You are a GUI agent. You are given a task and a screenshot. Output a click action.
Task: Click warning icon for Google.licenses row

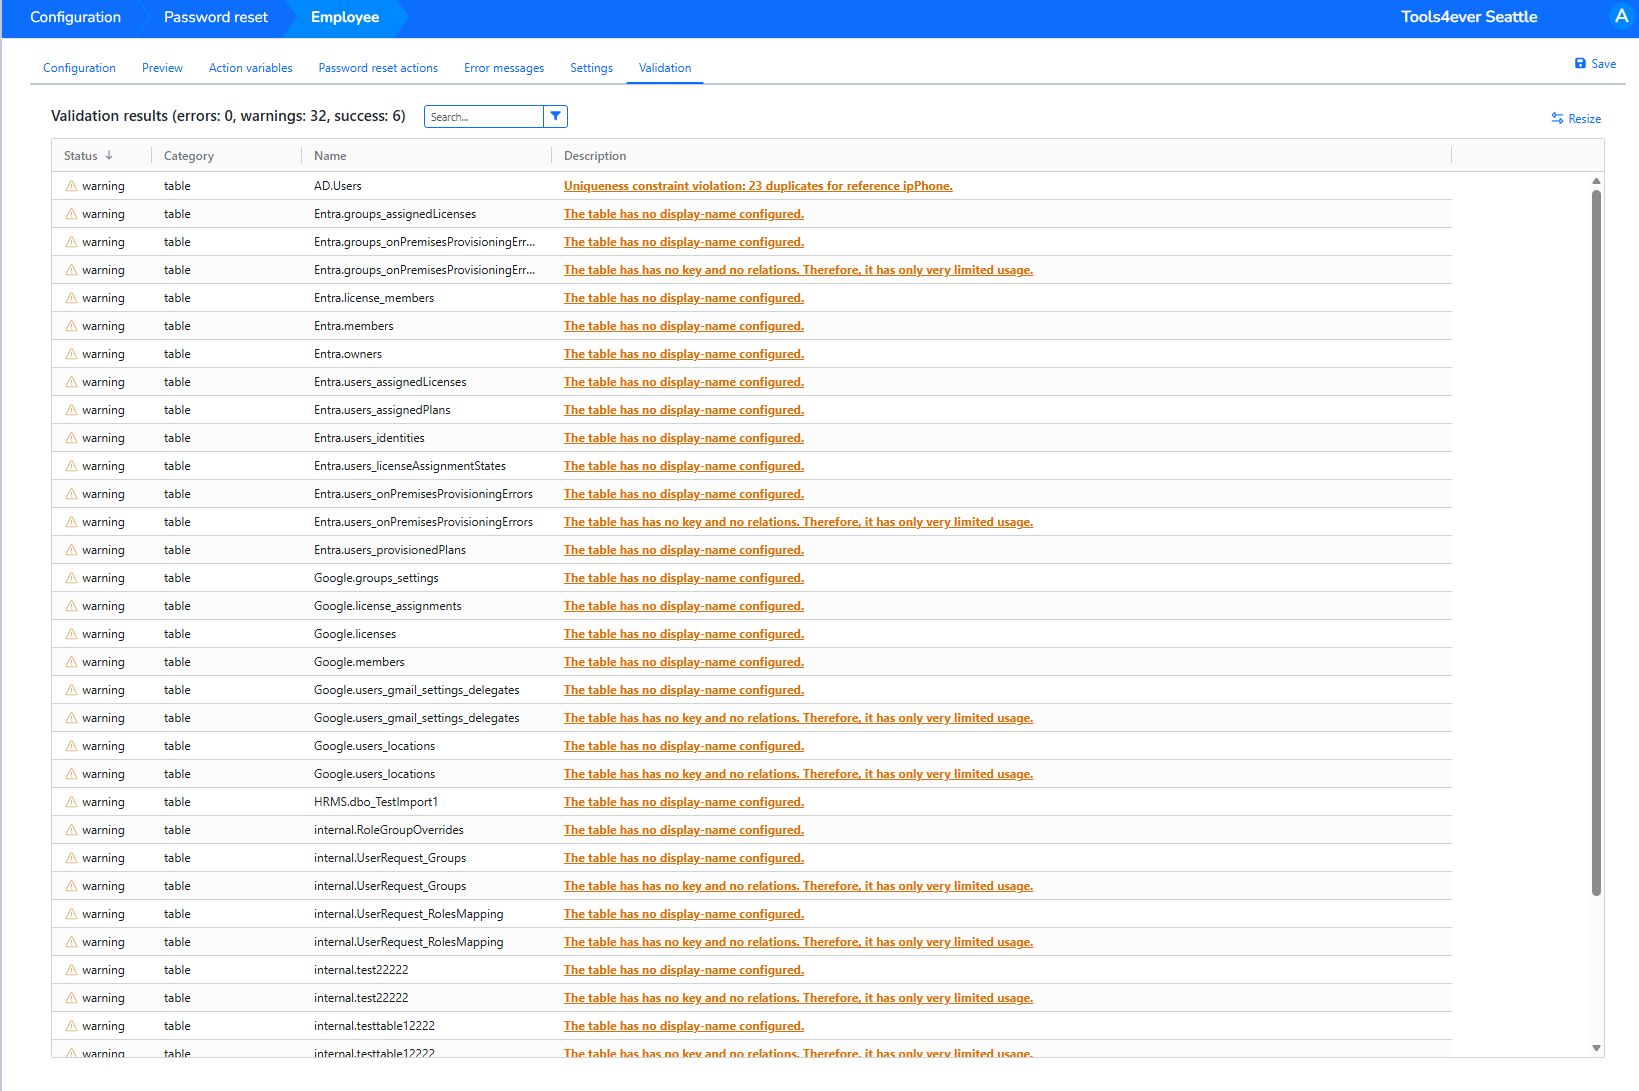[71, 634]
